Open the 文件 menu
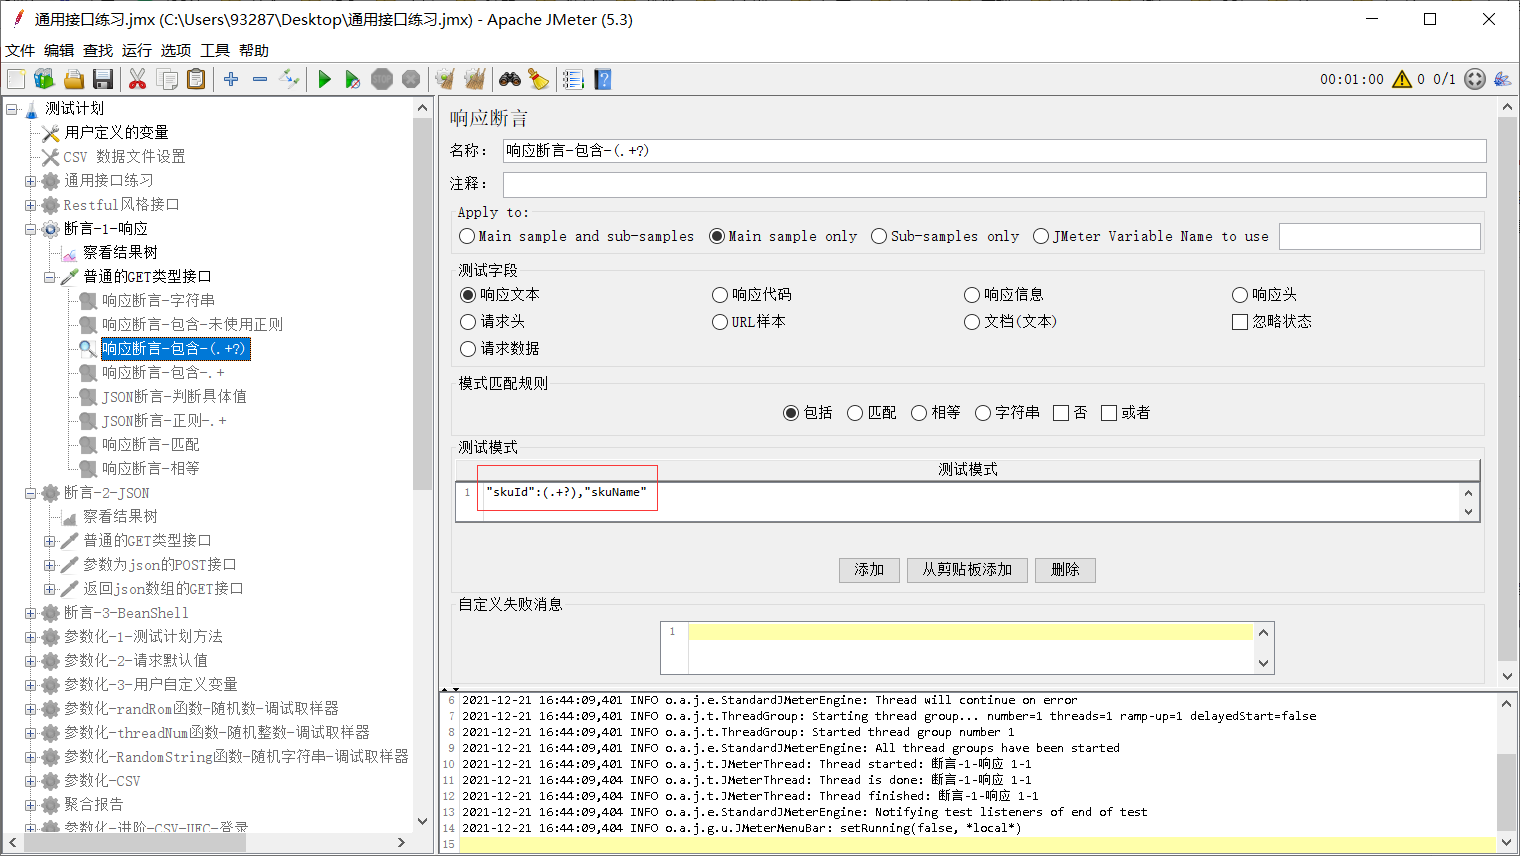1520x856 pixels. point(20,50)
